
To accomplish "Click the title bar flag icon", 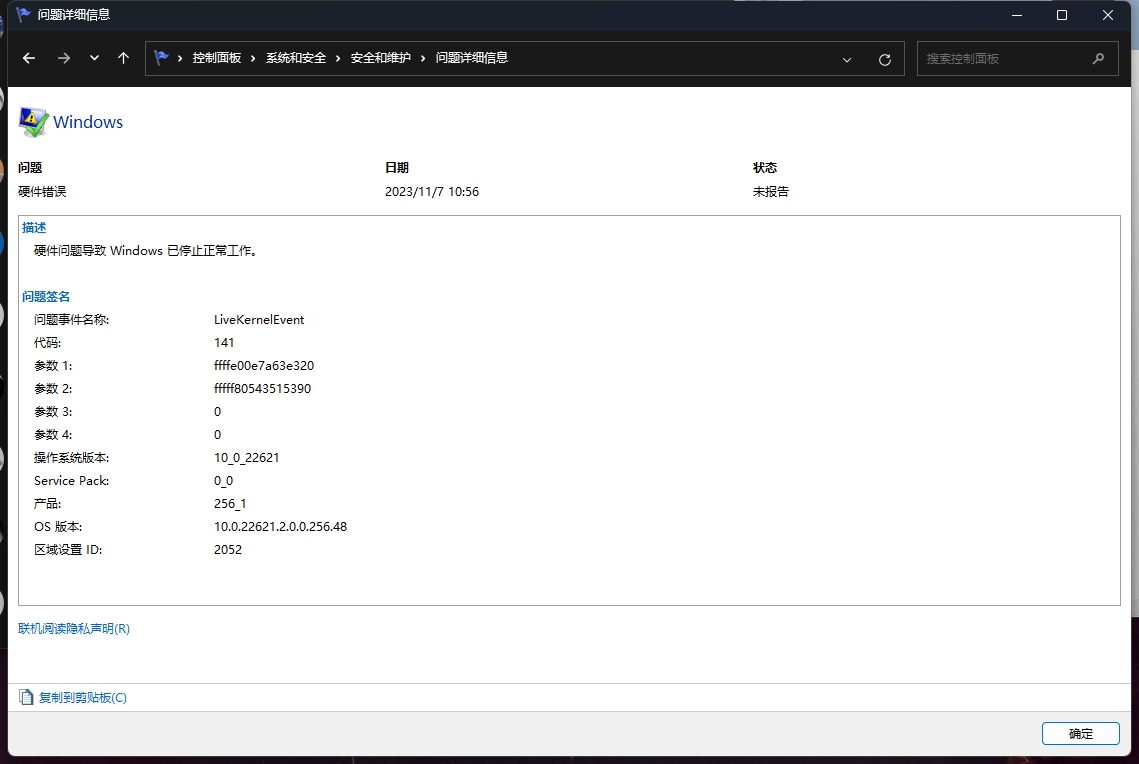I will click(x=23, y=15).
